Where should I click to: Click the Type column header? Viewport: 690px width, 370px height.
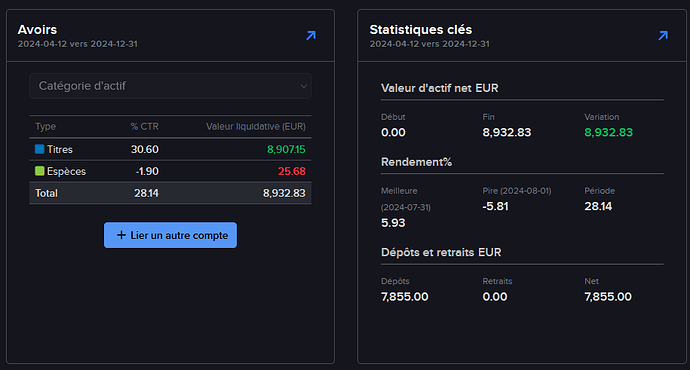[x=45, y=126]
